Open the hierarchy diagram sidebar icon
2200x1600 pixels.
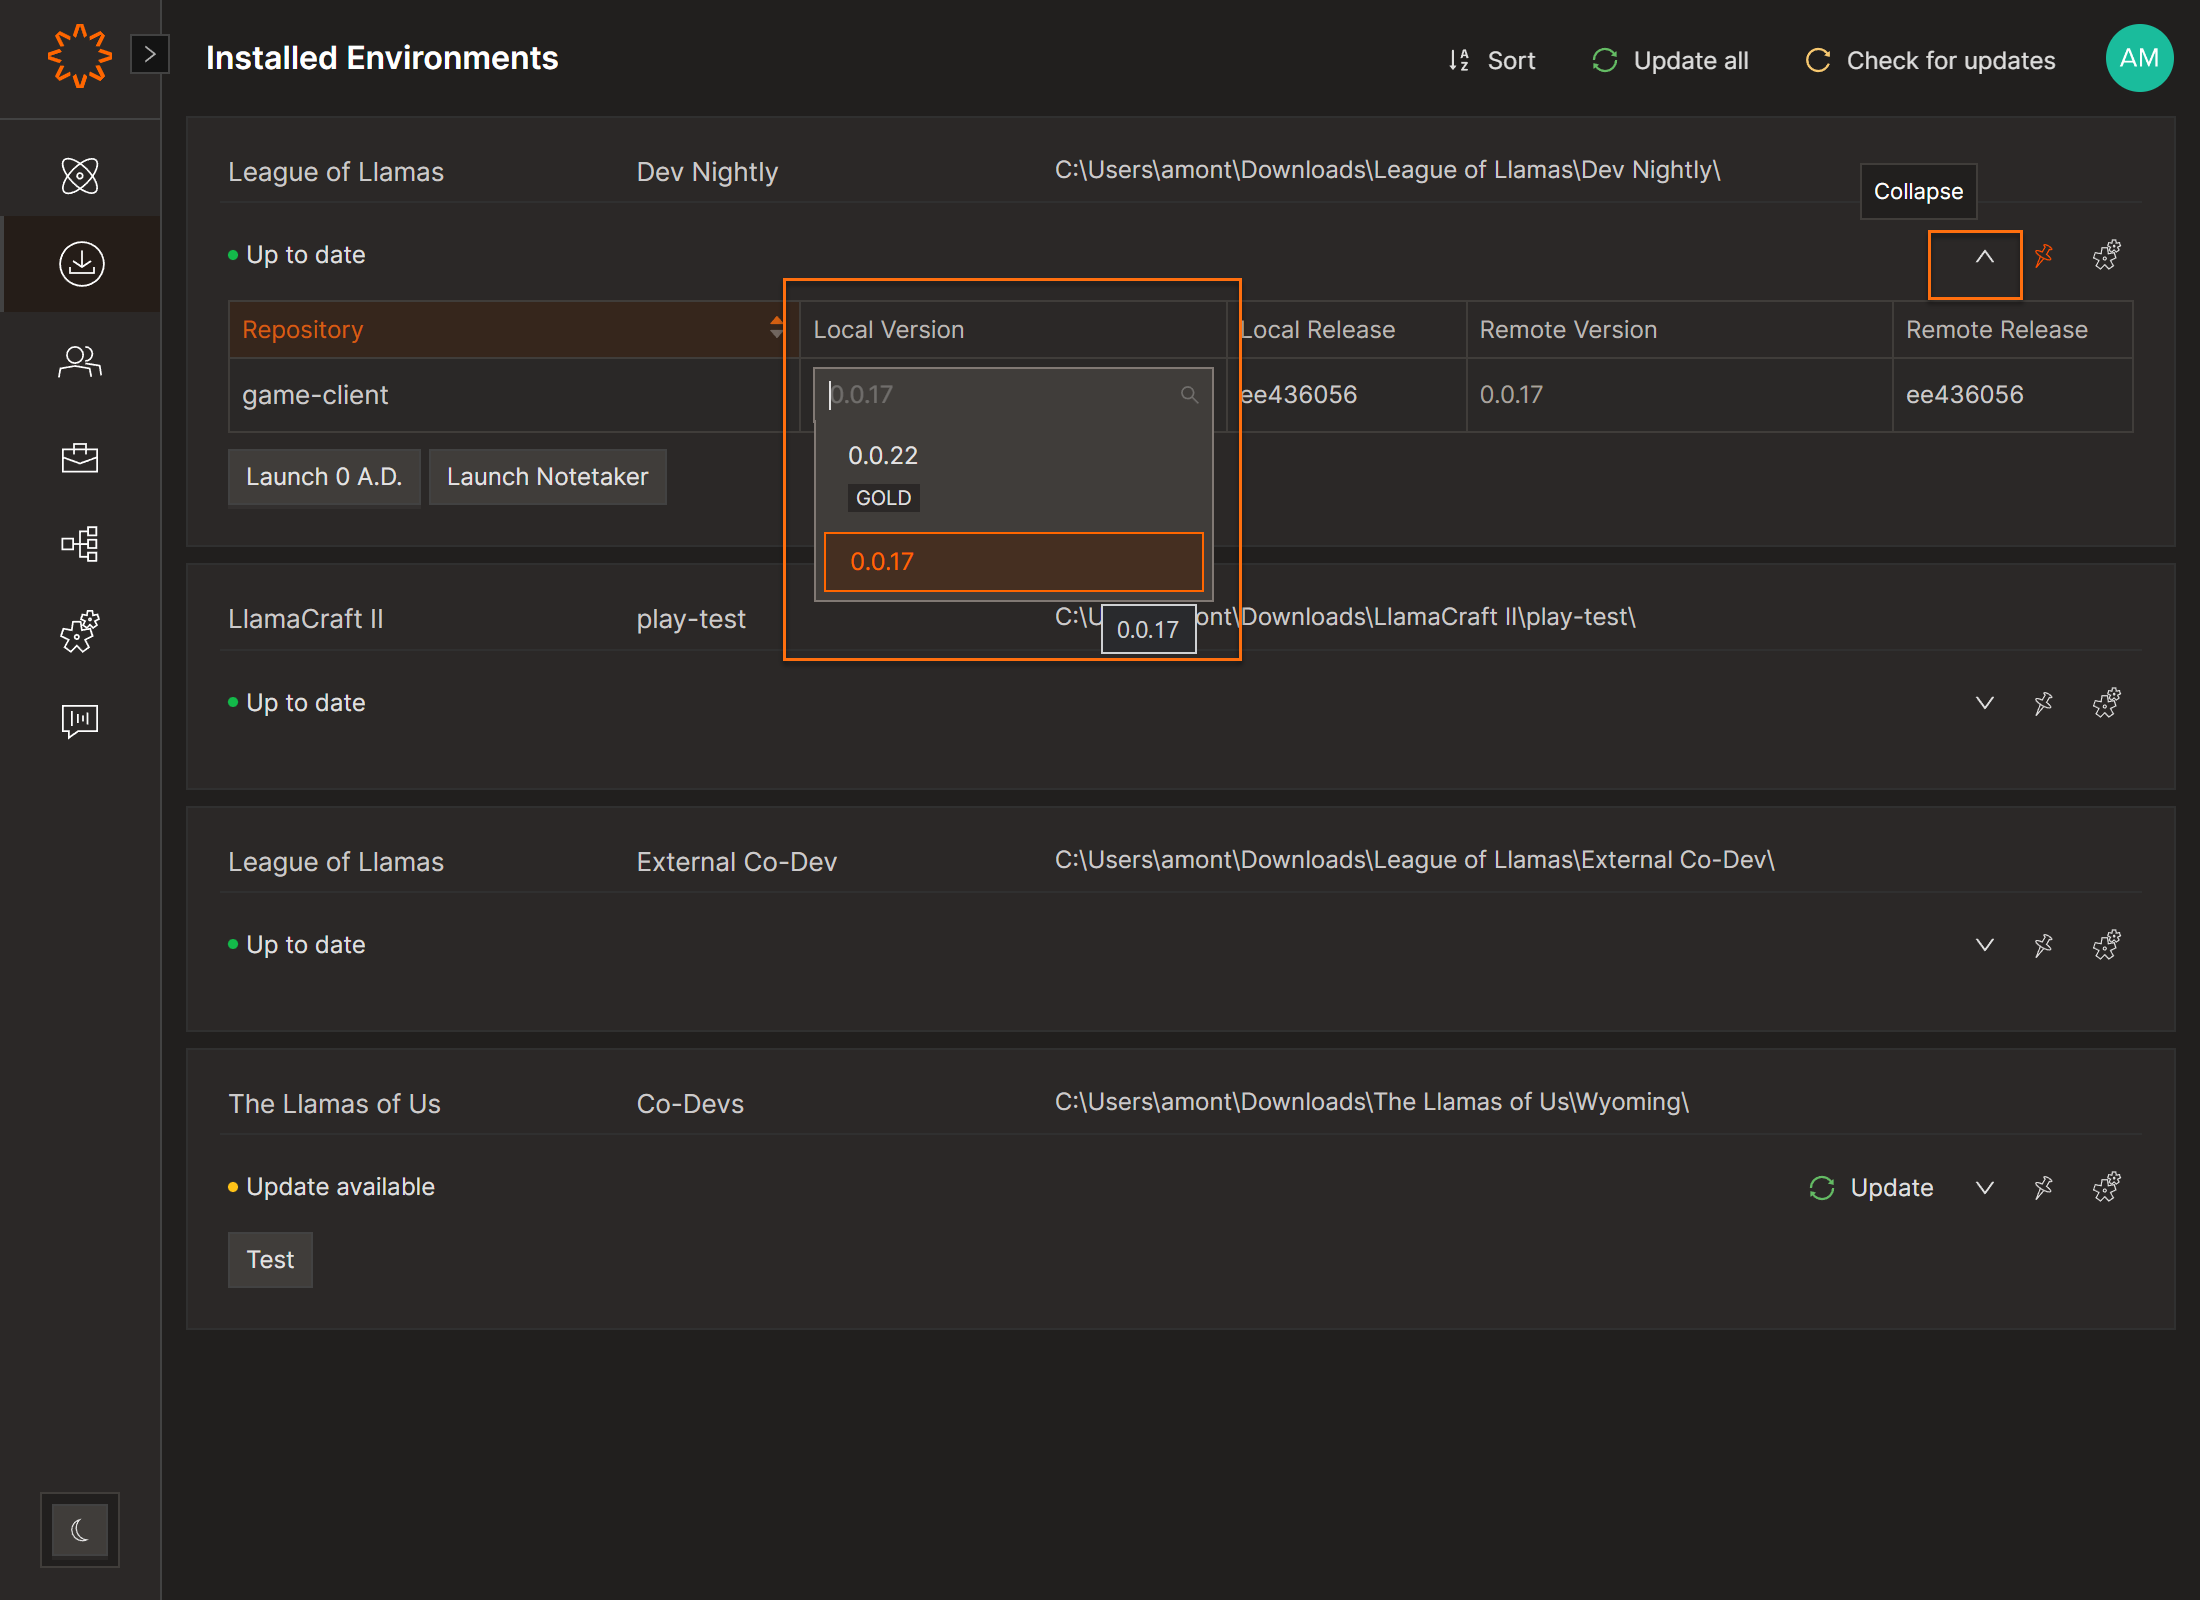tap(80, 544)
